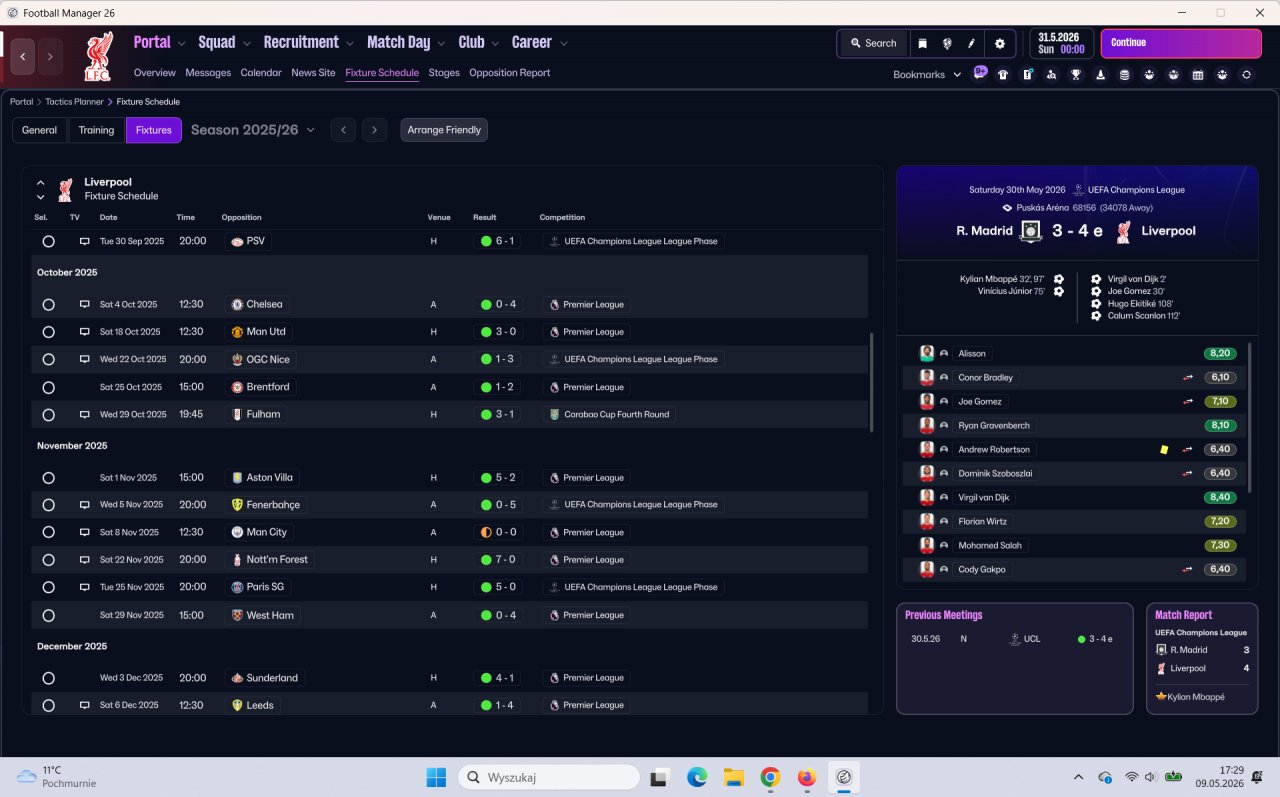Image resolution: width=1280 pixels, height=797 pixels.
Task: Click the Liverpool club crest in header
Action: click(98, 56)
